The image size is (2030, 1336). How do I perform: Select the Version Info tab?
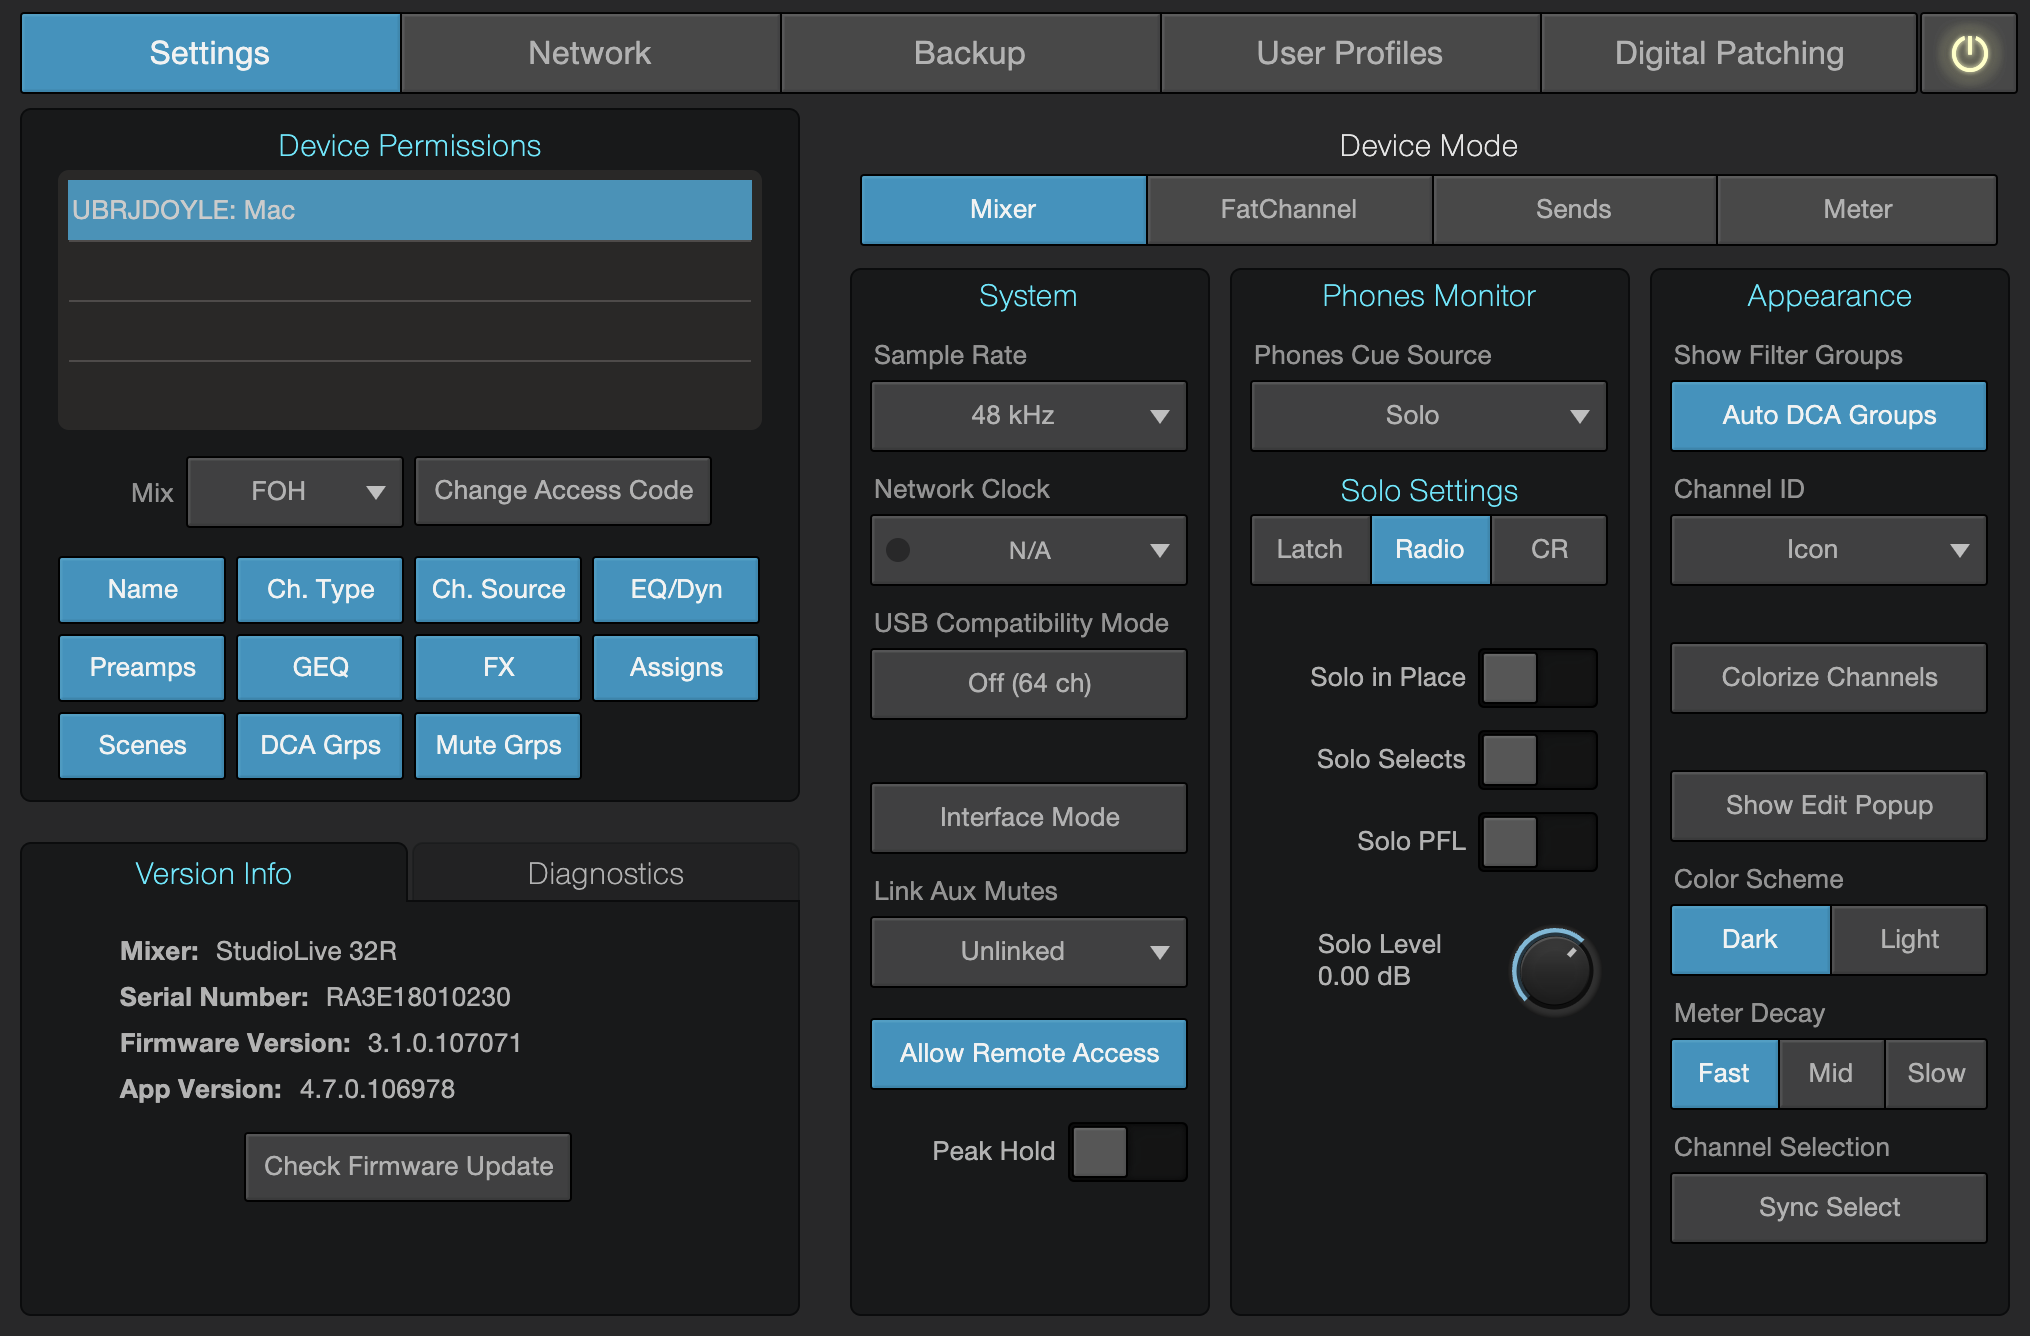(x=213, y=873)
